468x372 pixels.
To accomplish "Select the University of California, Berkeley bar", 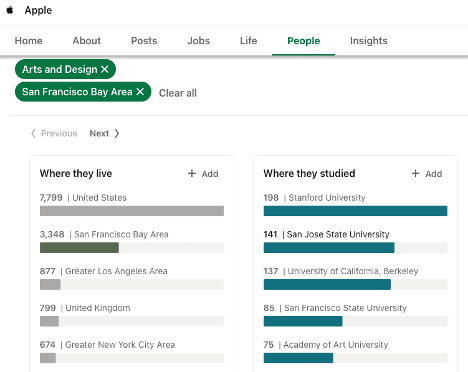I will 355,284.
